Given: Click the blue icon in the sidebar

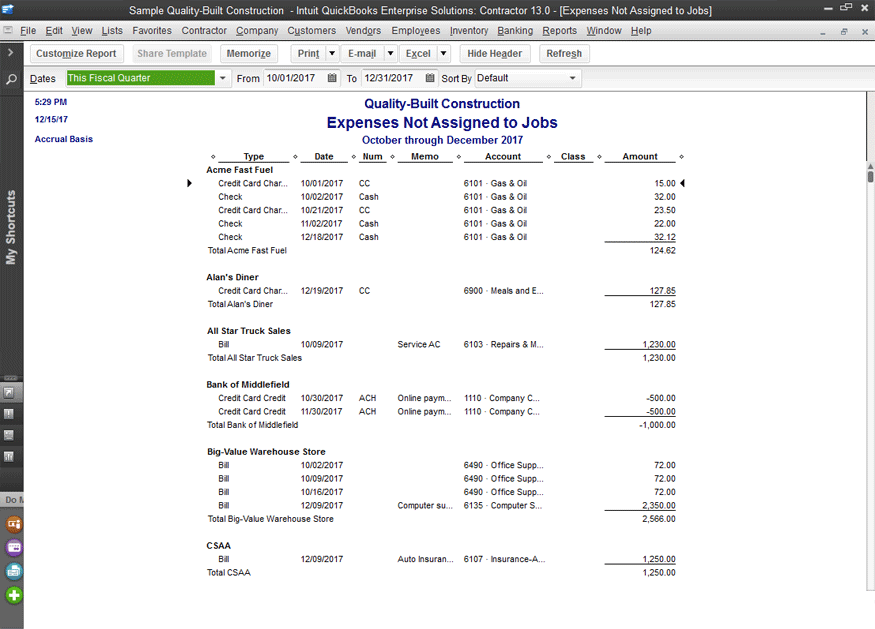Looking at the screenshot, I should (14, 571).
